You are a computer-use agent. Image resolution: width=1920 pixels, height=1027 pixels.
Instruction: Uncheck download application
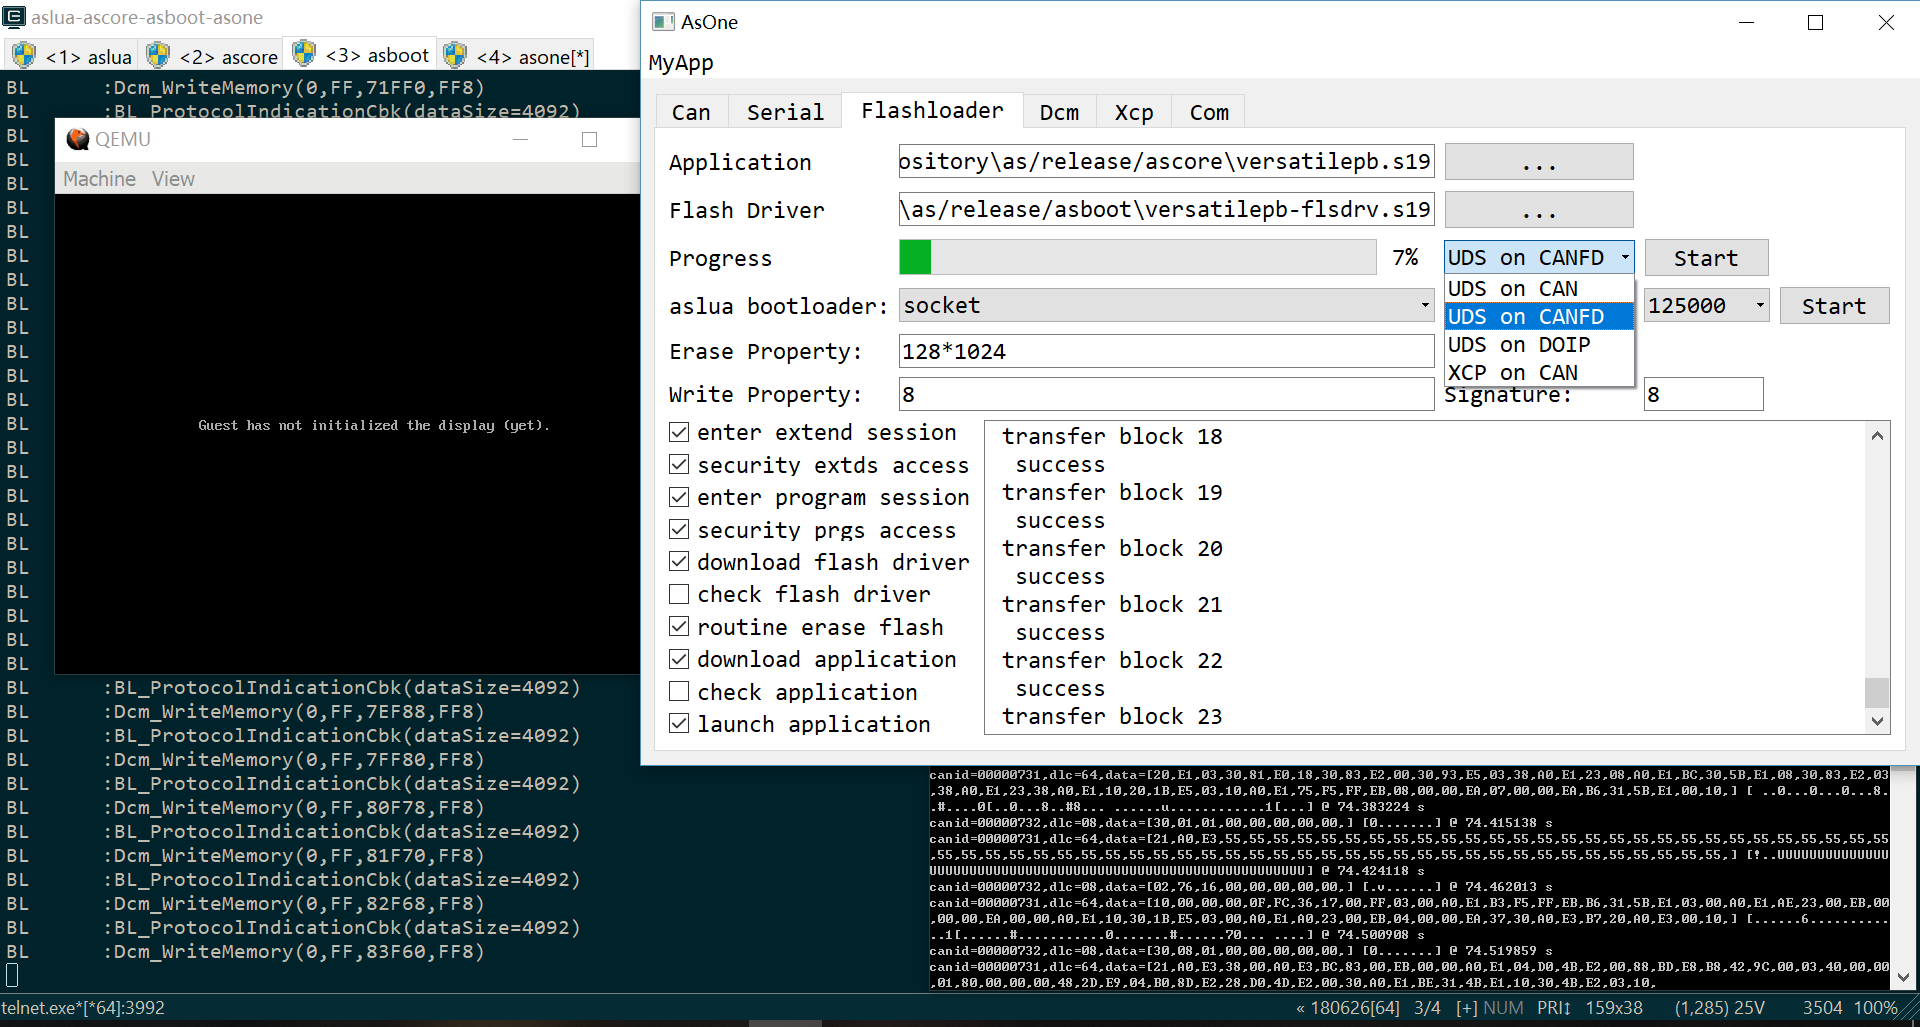pyautogui.click(x=679, y=659)
